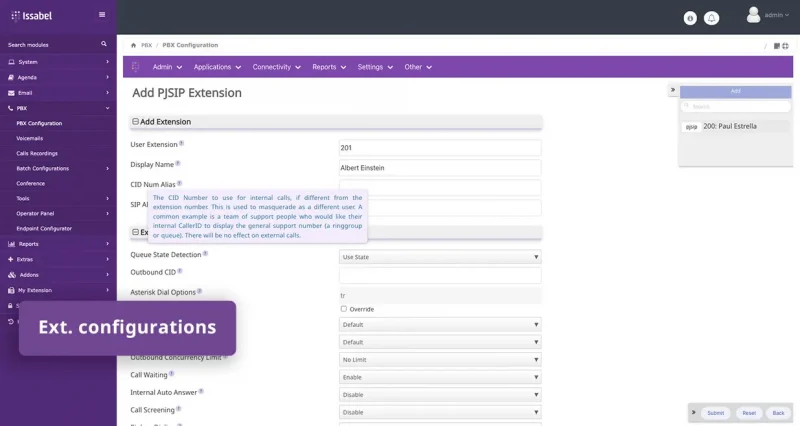The height and width of the screenshot is (426, 800).
Task: Click the help icon beside Display Name
Action: [x=178, y=164]
